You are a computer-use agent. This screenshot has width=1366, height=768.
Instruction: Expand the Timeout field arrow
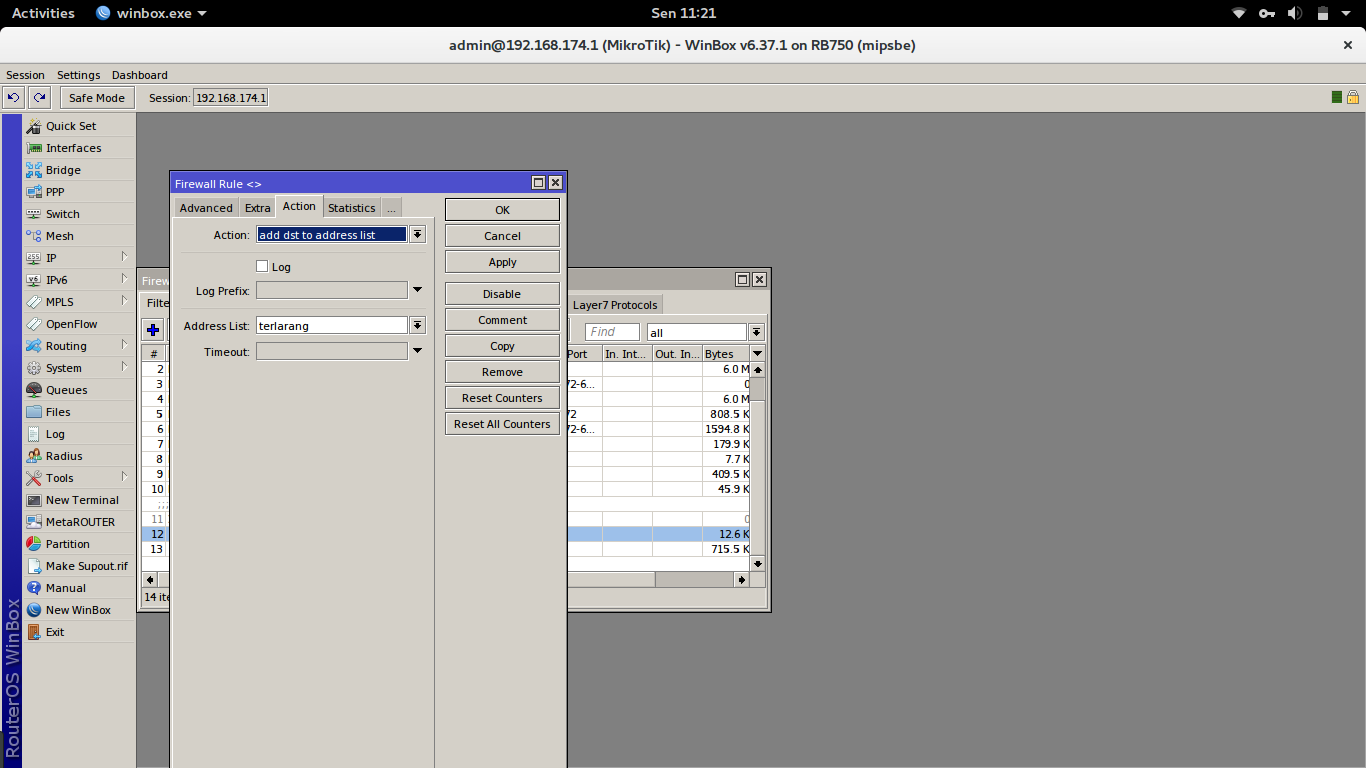pos(417,351)
